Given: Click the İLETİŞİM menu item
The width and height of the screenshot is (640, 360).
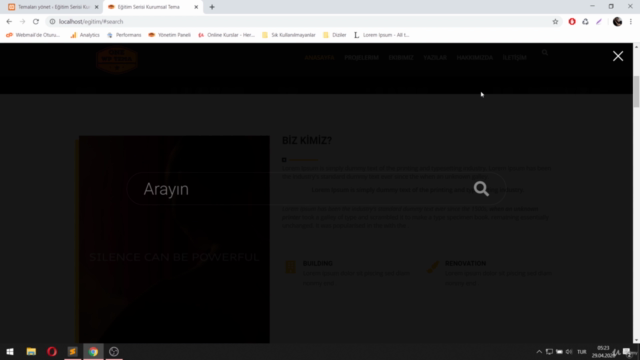Looking at the screenshot, I should [x=514, y=58].
